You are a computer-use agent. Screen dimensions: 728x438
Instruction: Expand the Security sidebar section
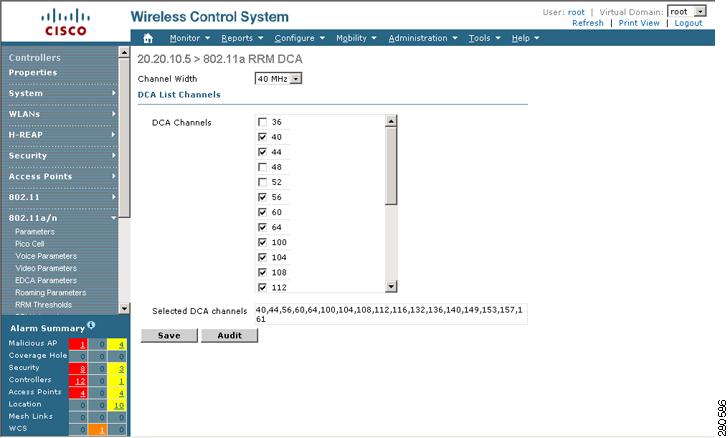(62, 156)
